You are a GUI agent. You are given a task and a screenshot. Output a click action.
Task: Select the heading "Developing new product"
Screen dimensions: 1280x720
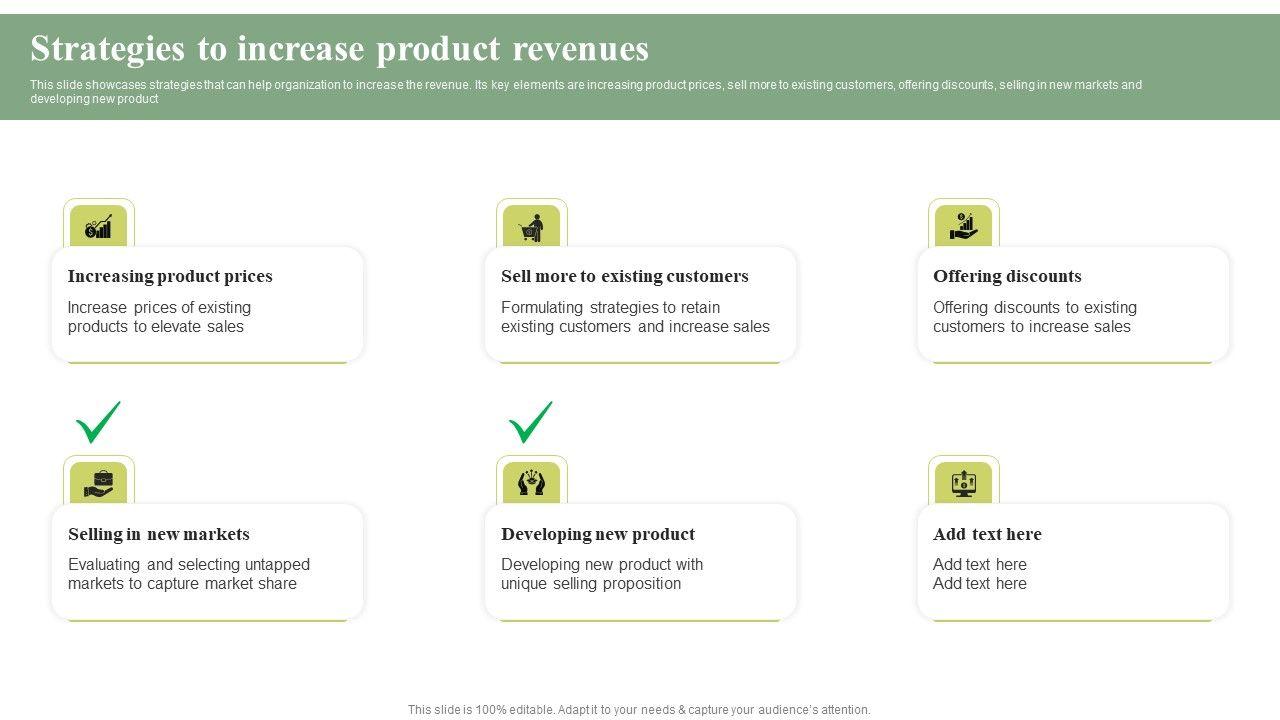(x=598, y=534)
